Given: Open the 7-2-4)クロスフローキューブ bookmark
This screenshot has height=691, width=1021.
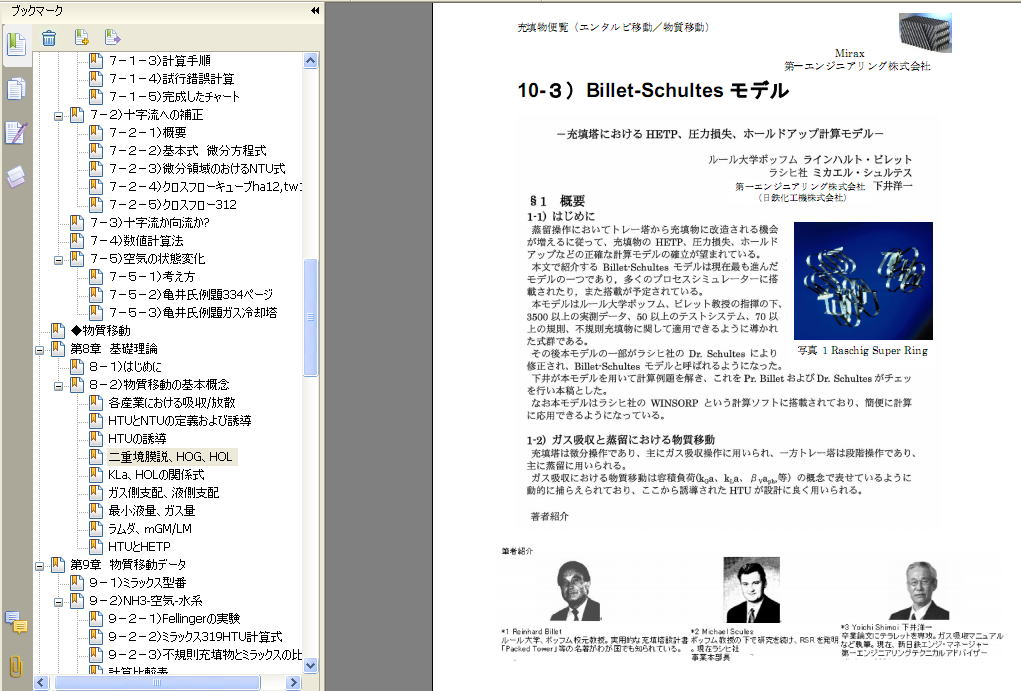Looking at the screenshot, I should [204, 187].
